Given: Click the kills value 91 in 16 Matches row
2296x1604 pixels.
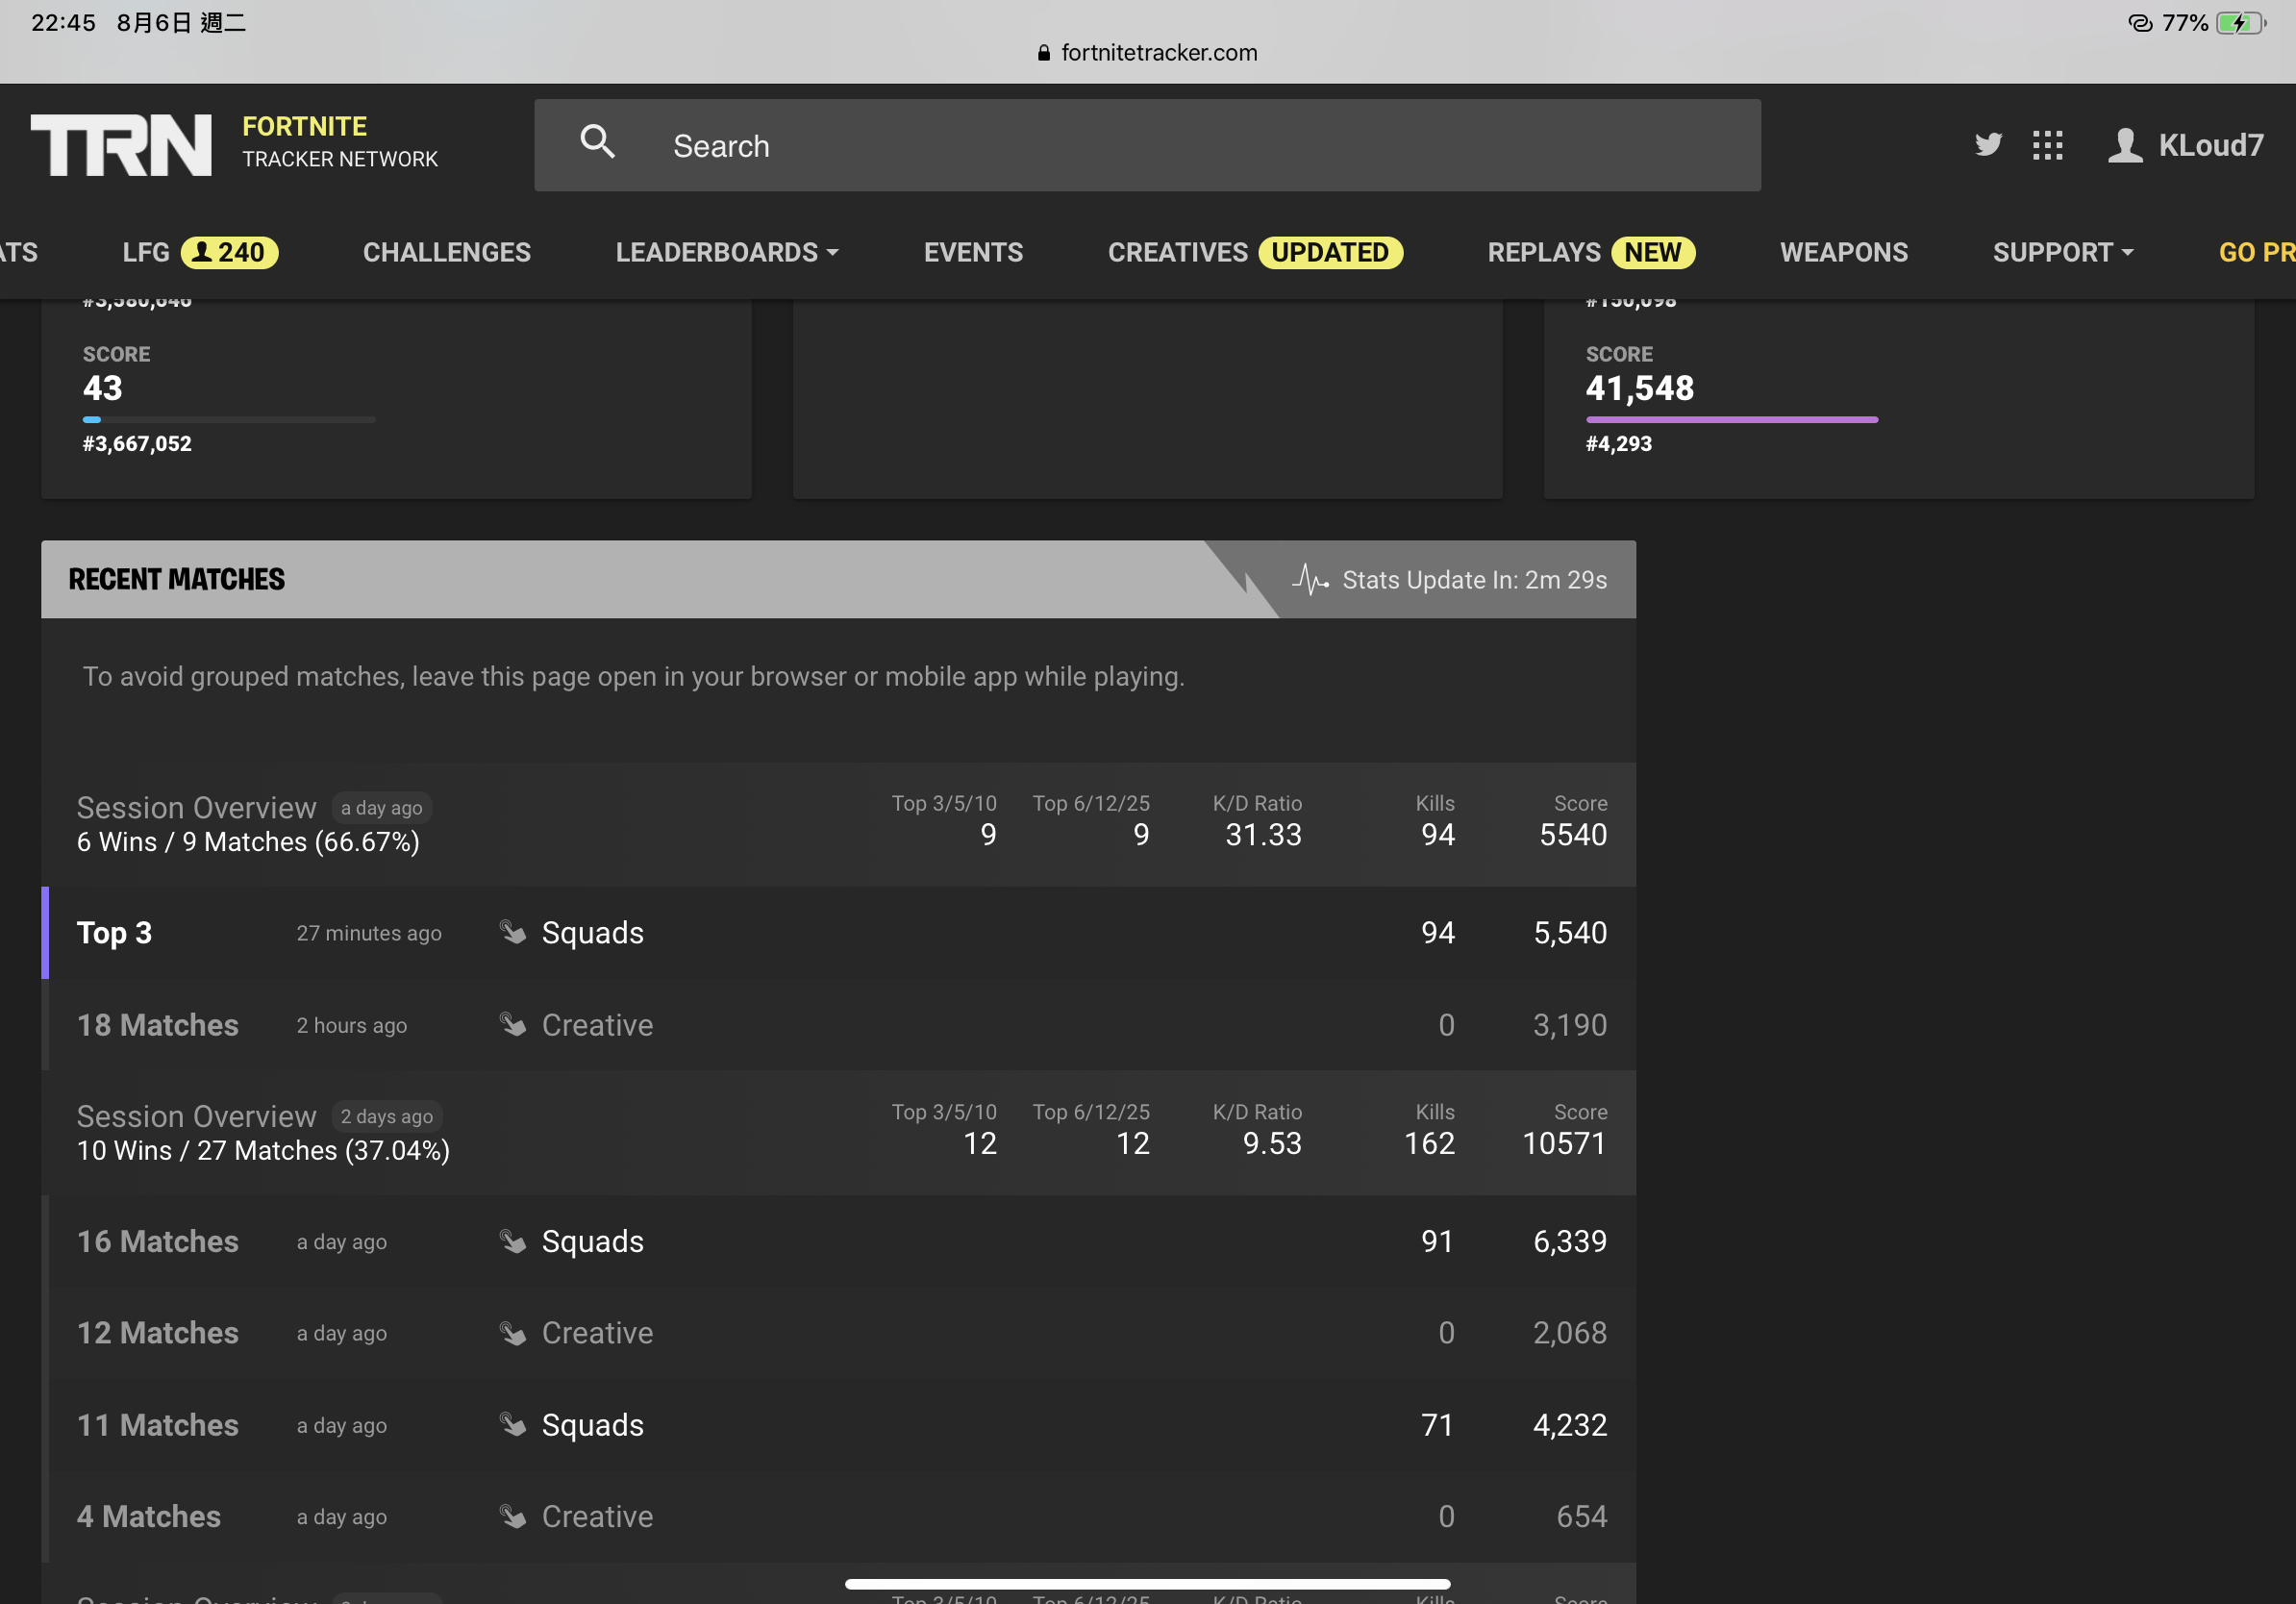Looking at the screenshot, I should pos(1438,1241).
